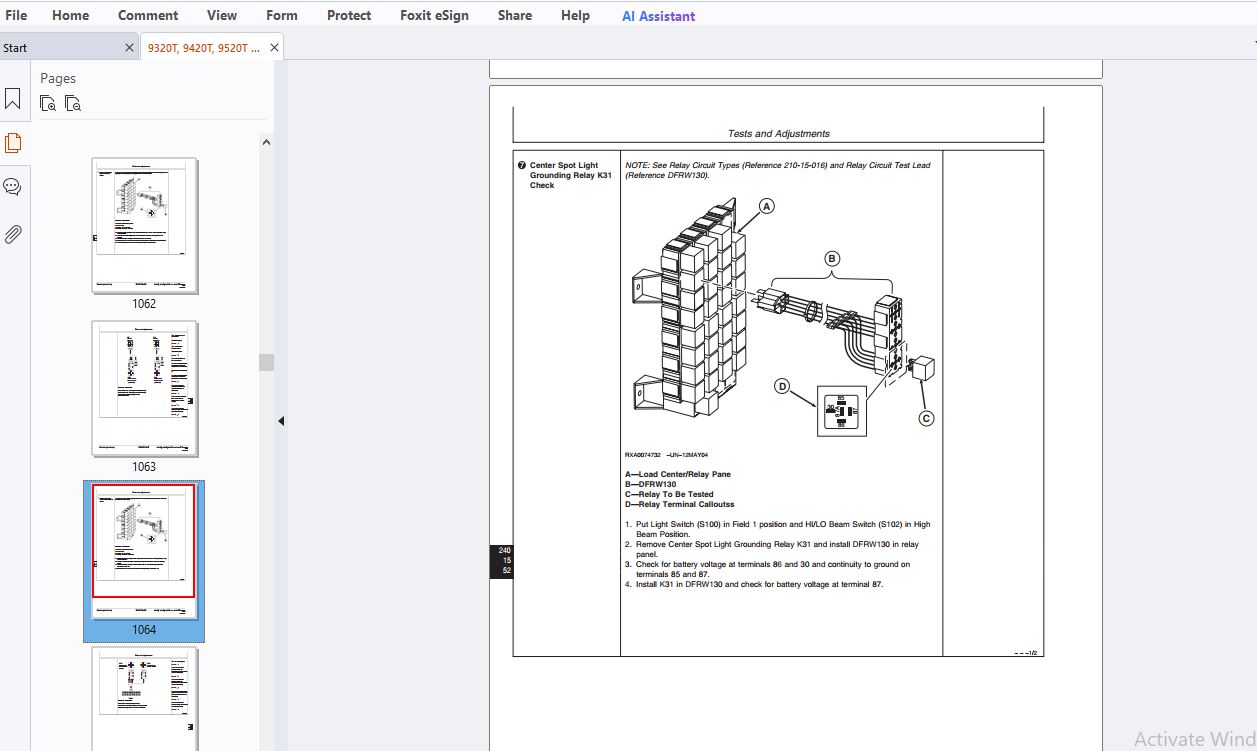1257x751 pixels.
Task: Click page number label 1062
Action: point(144,304)
